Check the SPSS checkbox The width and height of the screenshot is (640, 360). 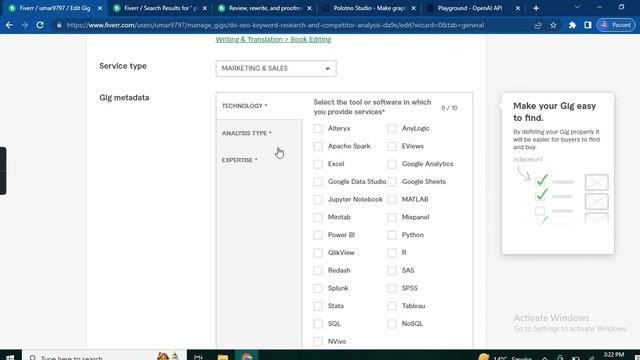pos(392,288)
